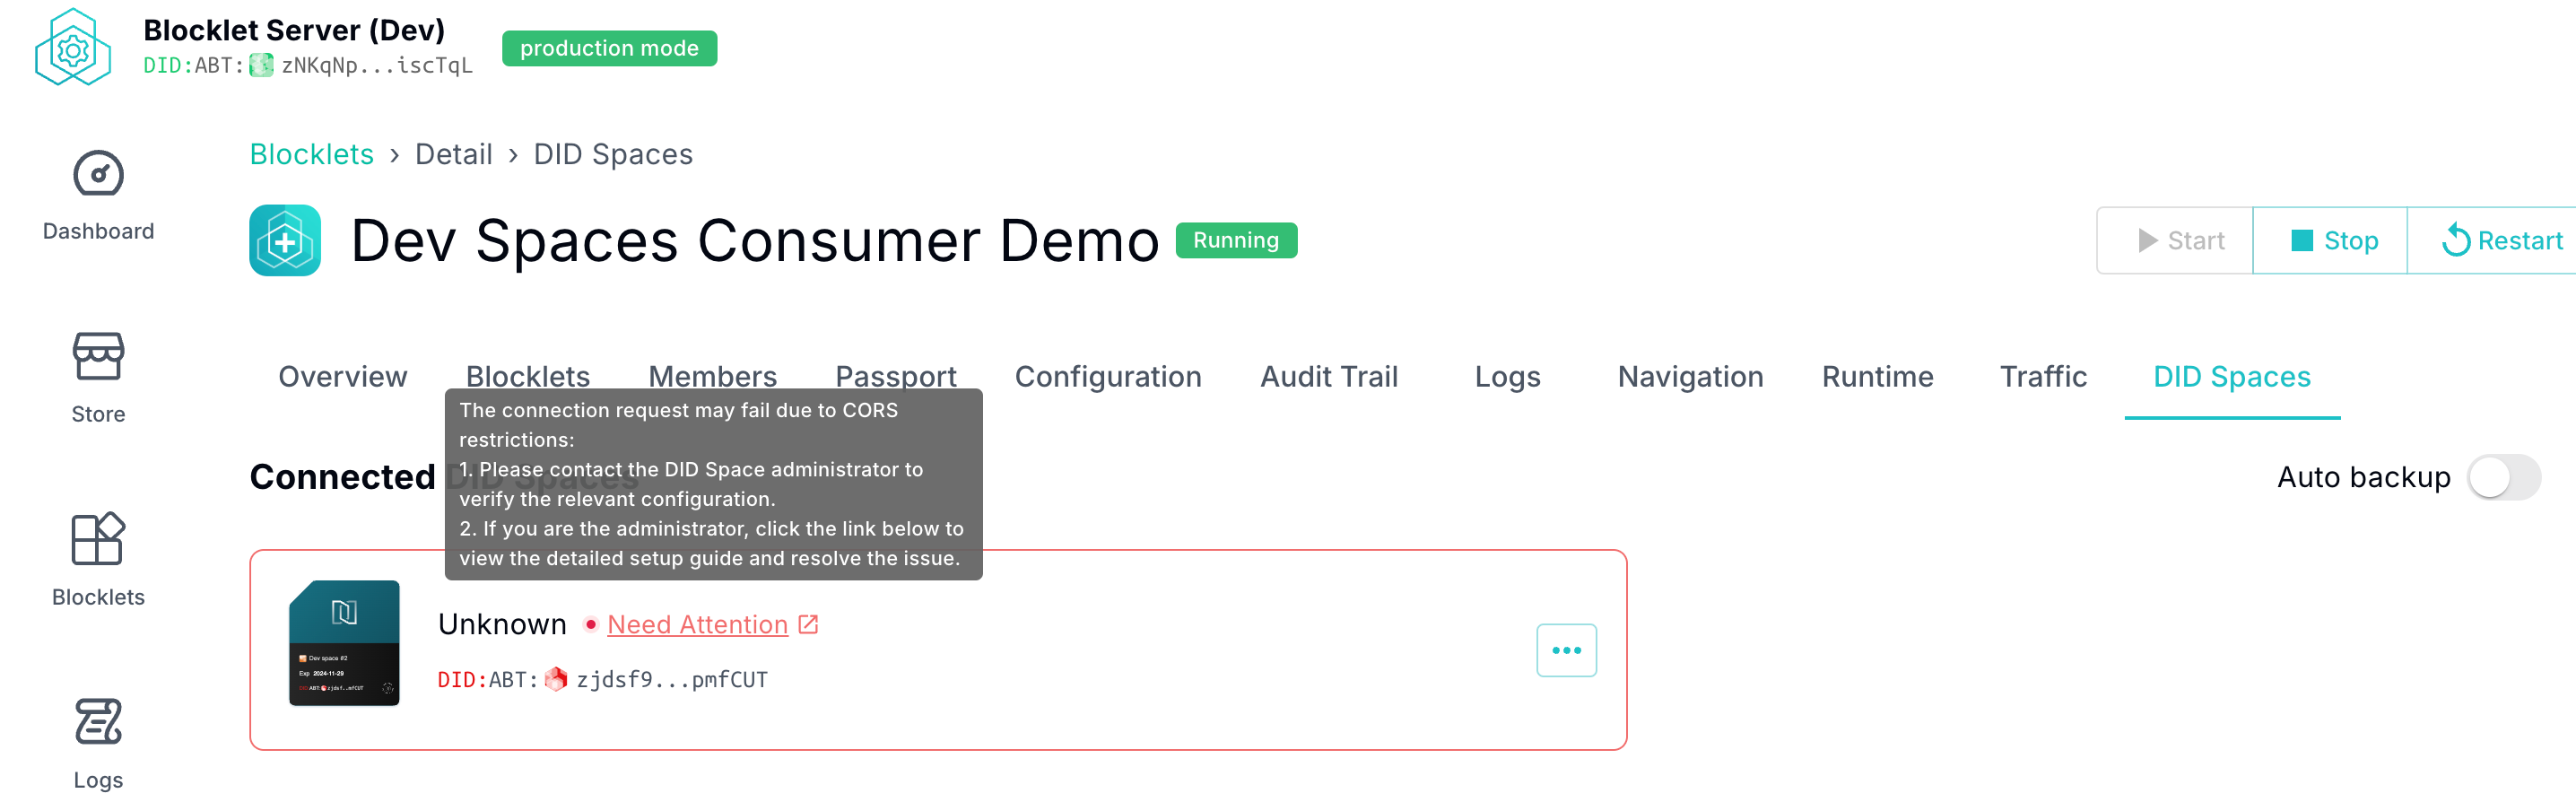Stop the running blocklet

click(x=2332, y=241)
